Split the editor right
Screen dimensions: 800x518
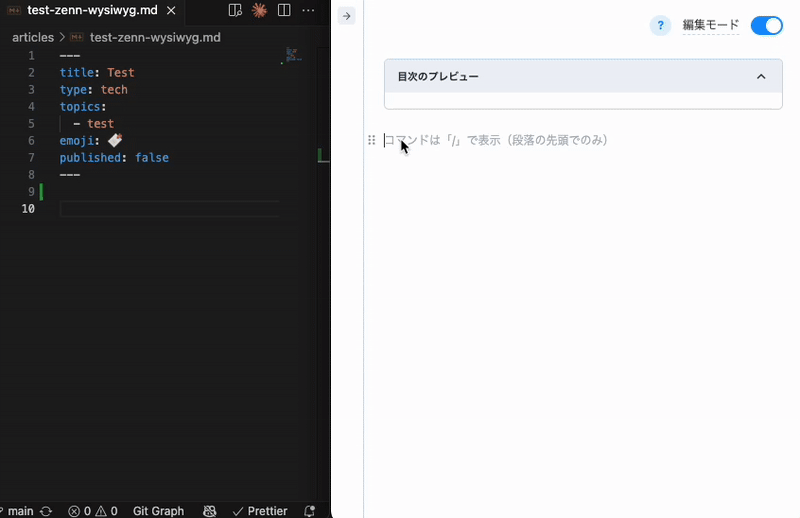point(284,10)
